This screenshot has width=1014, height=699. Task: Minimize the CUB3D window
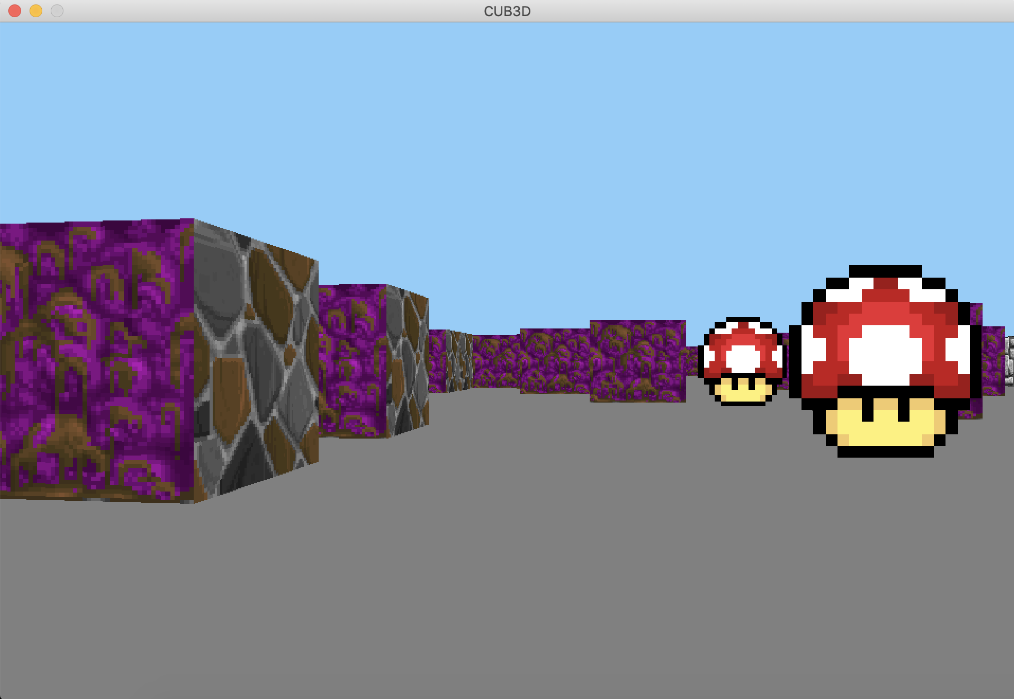pos(36,11)
